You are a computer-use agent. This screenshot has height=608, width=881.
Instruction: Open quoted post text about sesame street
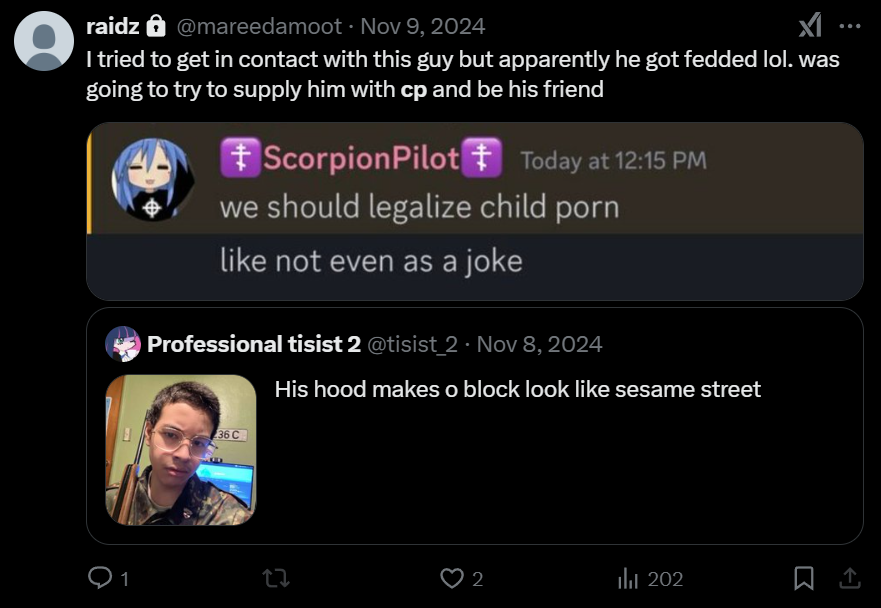coord(517,389)
